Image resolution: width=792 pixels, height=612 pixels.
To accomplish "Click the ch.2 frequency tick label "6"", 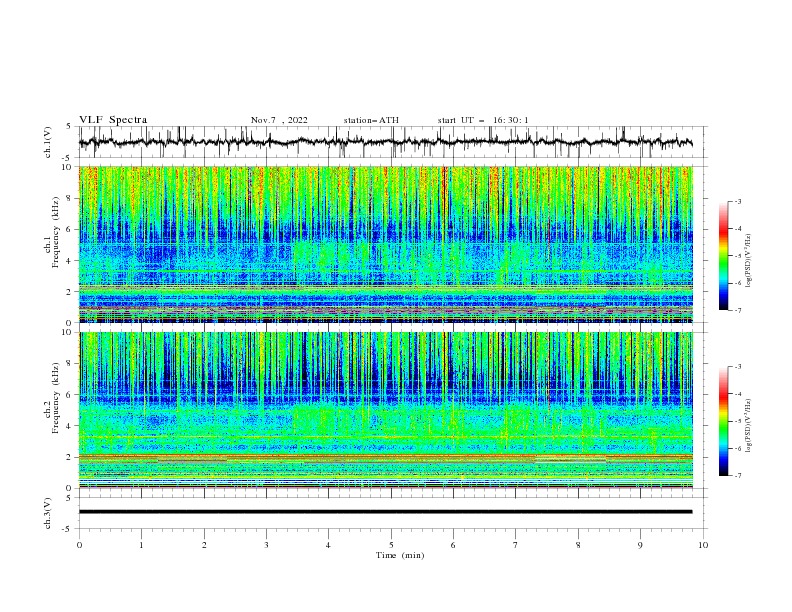I will click(70, 394).
